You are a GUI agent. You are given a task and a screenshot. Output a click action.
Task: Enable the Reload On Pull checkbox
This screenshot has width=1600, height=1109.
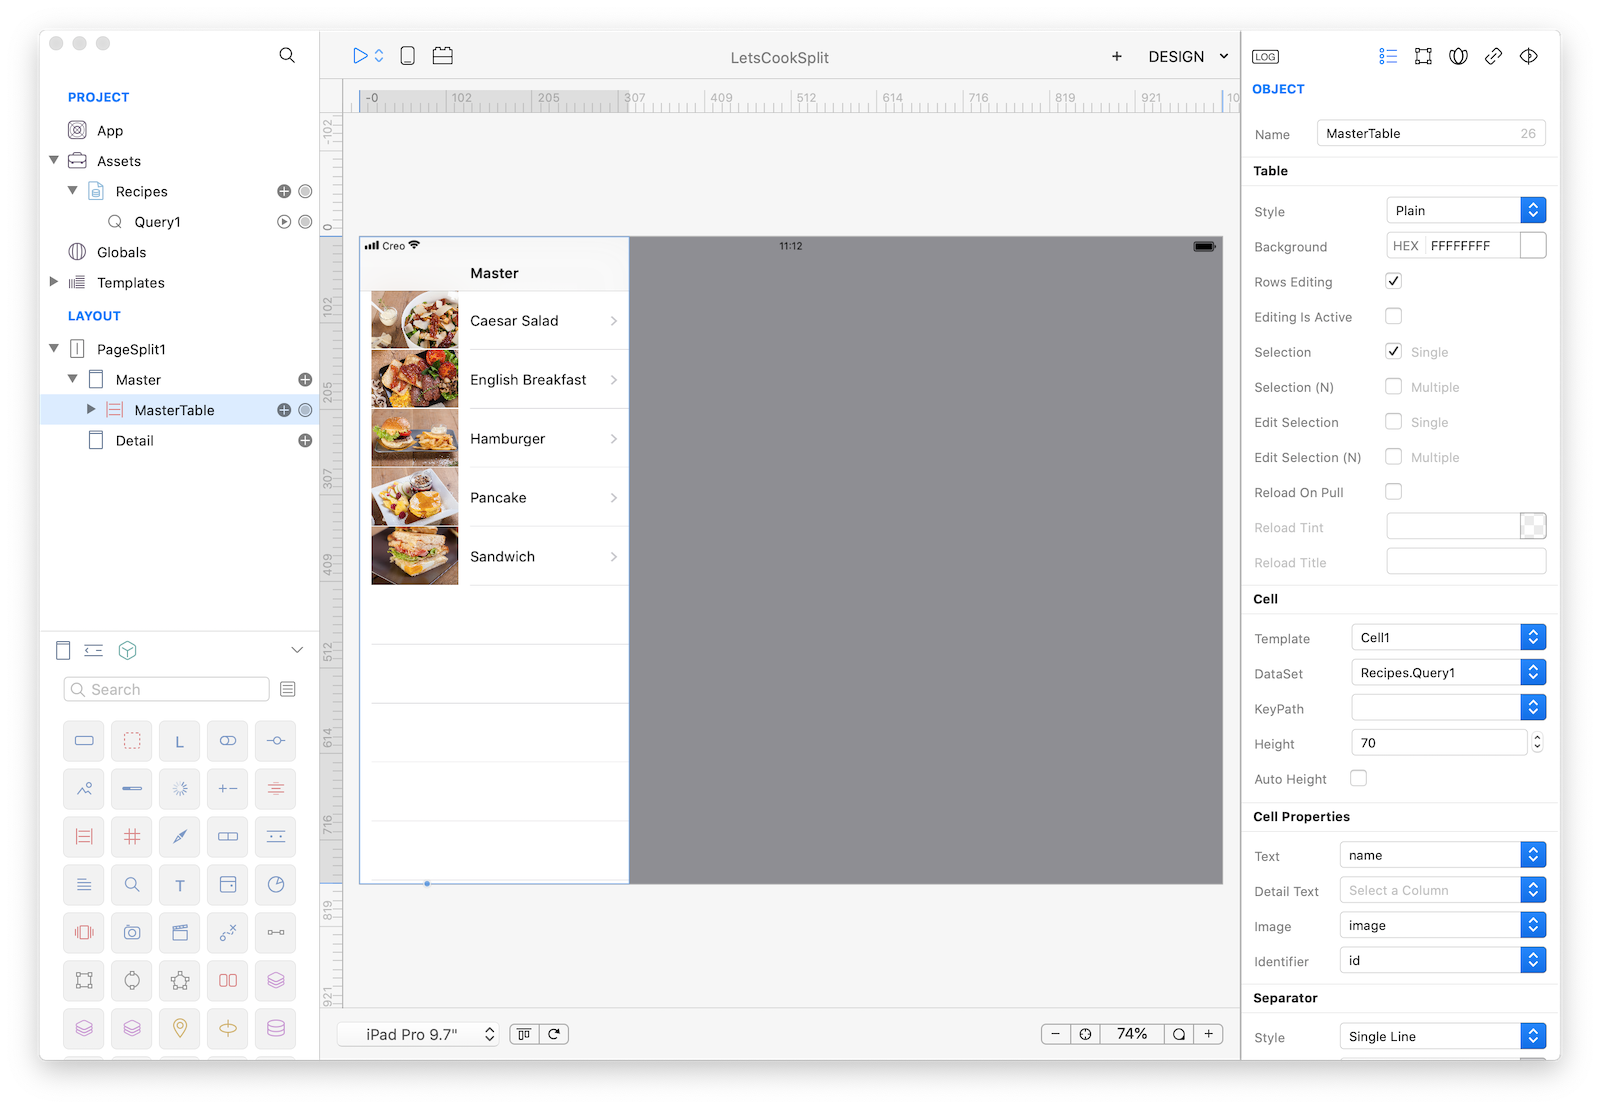coord(1393,491)
